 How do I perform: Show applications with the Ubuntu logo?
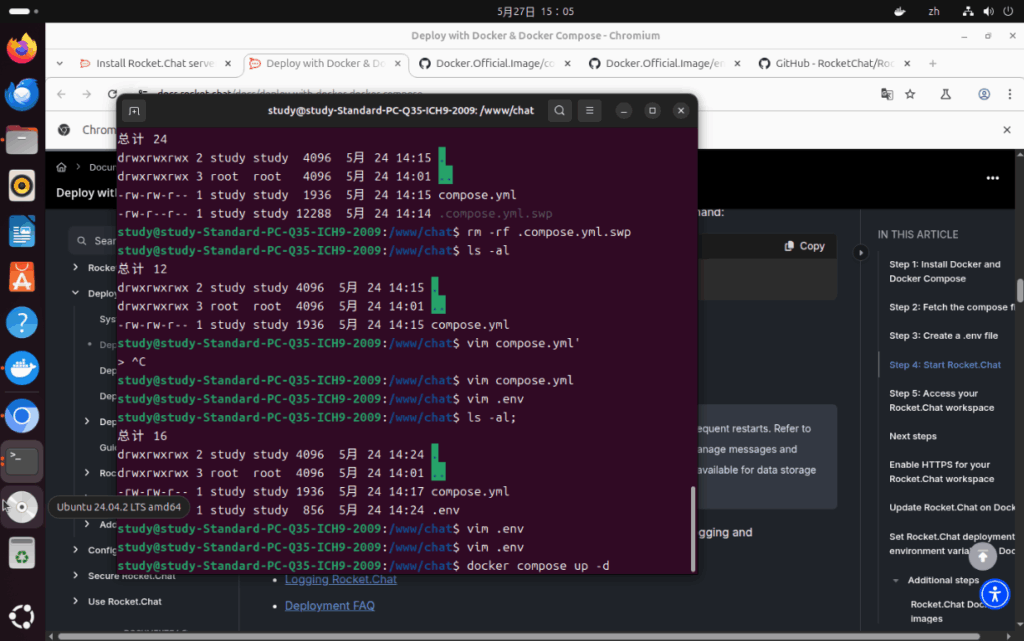click(x=22, y=616)
